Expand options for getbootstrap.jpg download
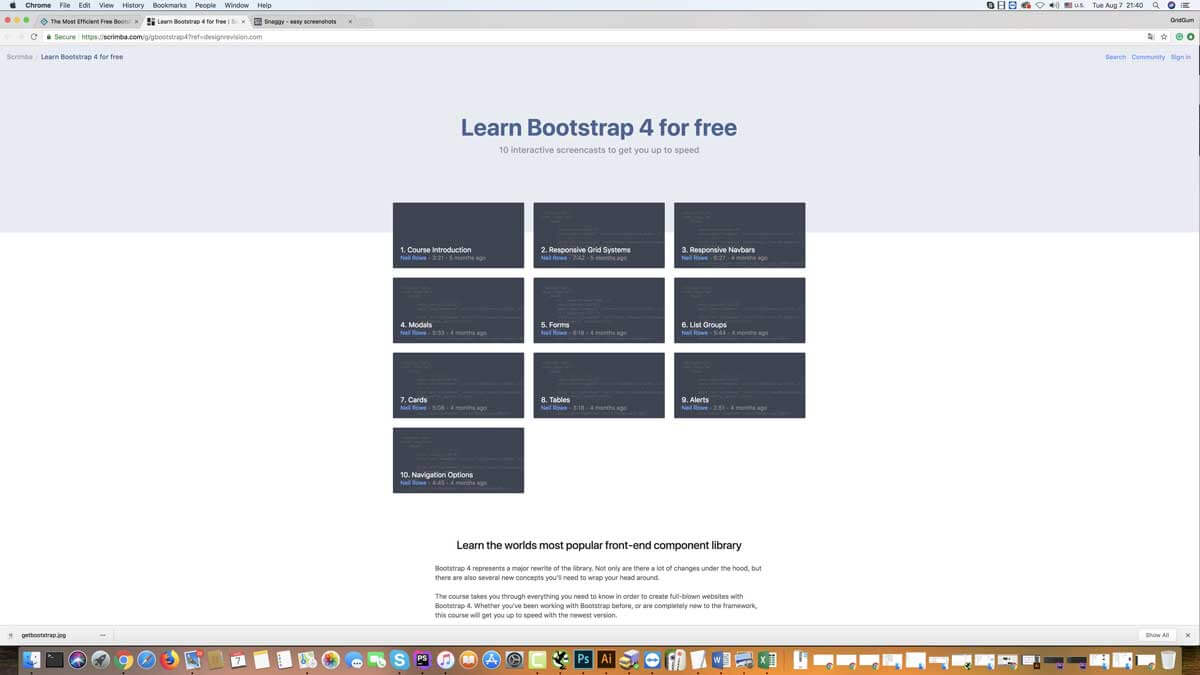The height and width of the screenshot is (675, 1200). pos(102,635)
